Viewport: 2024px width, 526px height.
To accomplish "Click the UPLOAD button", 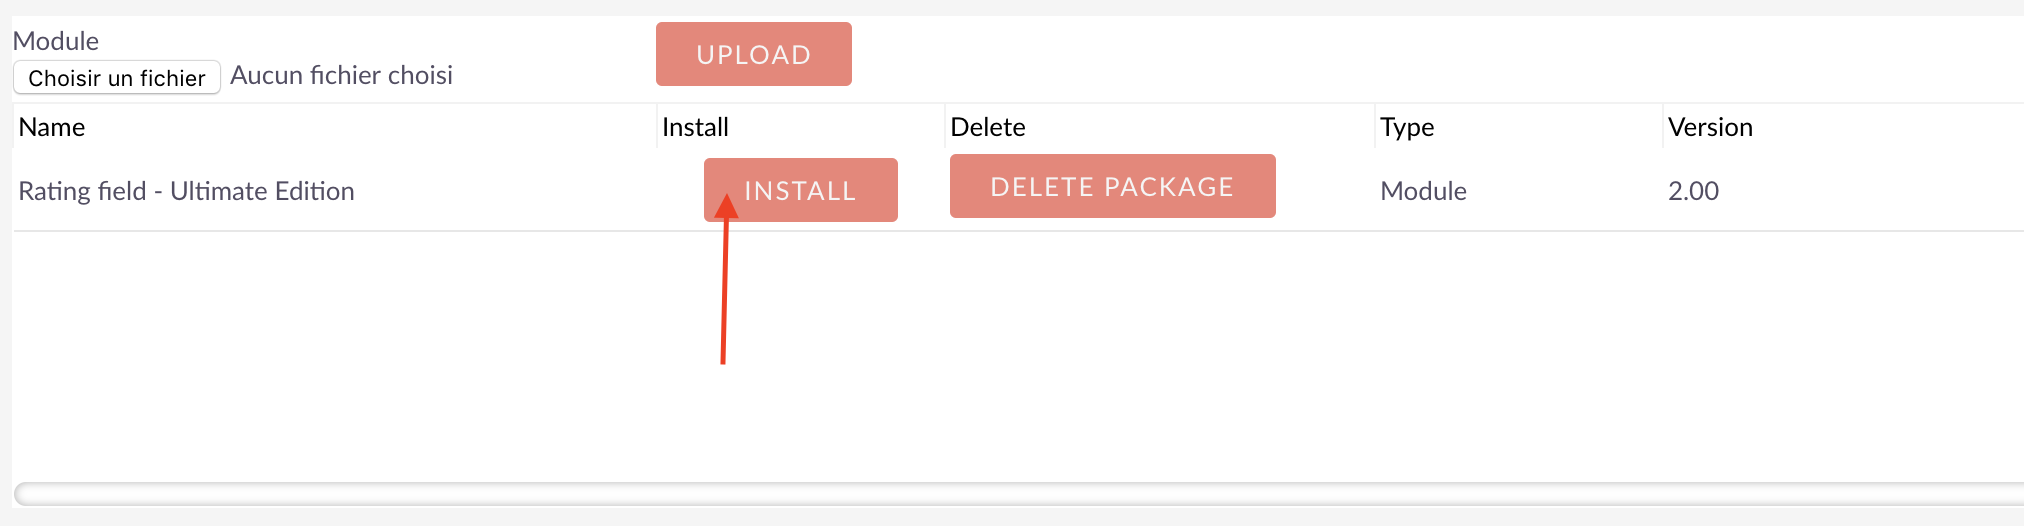I will [x=754, y=54].
